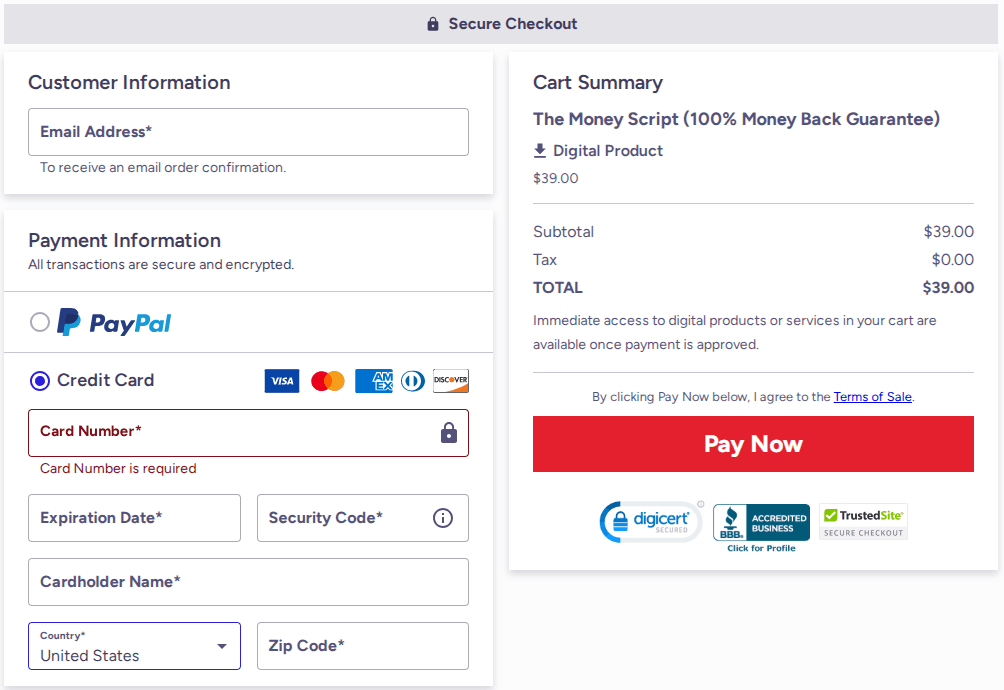
Task: Click the Discover card logo
Action: pyautogui.click(x=451, y=381)
